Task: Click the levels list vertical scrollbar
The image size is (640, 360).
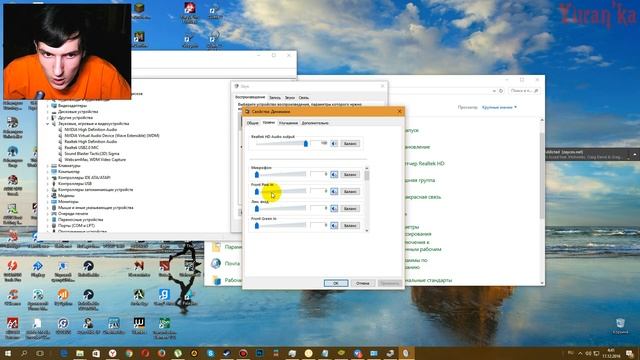Action: (x=367, y=199)
